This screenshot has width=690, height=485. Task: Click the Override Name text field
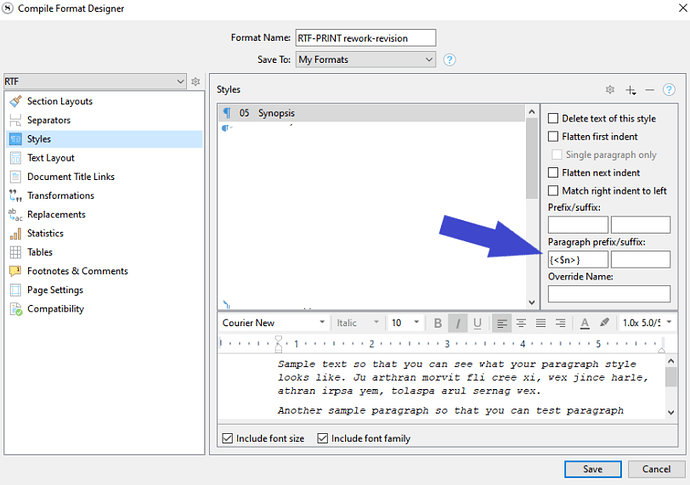click(x=609, y=294)
